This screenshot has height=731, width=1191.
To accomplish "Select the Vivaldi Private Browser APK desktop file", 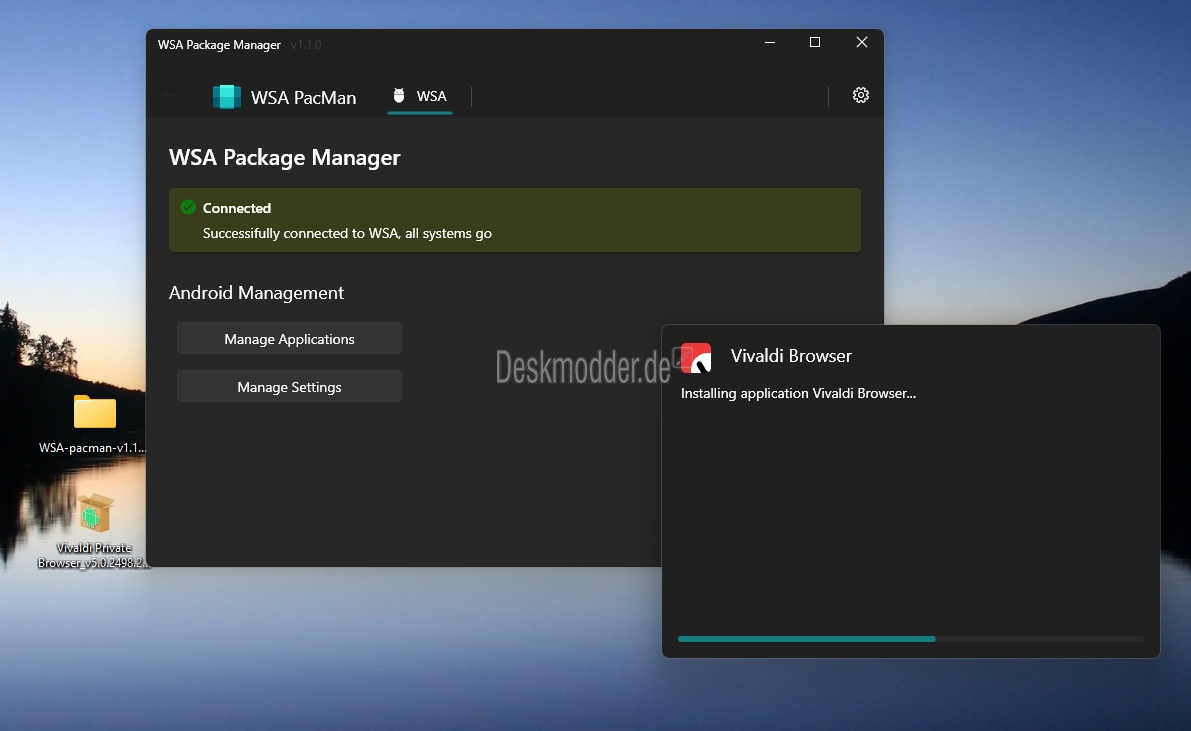I will [x=93, y=531].
